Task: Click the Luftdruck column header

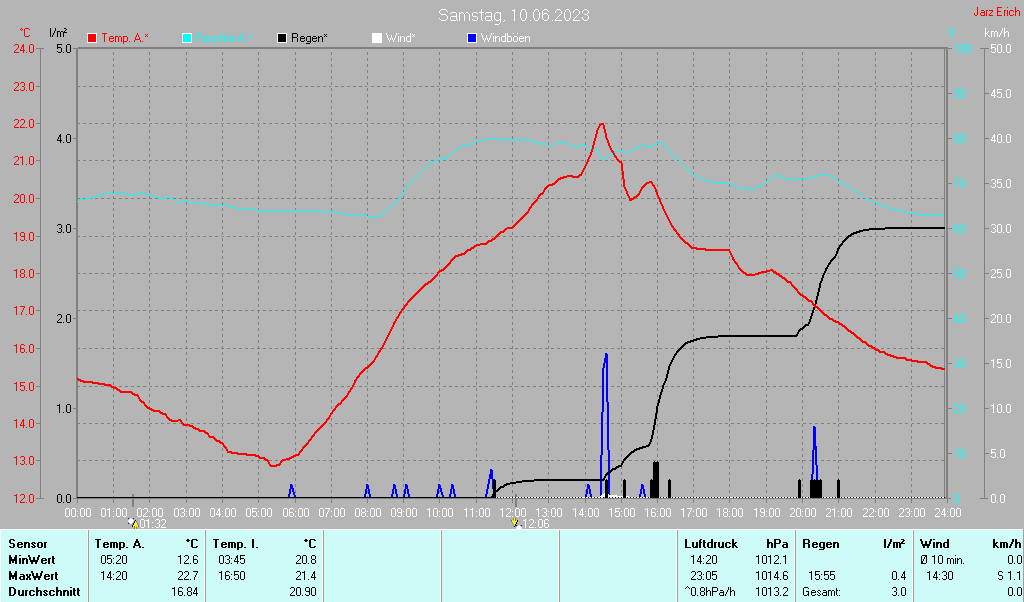Action: pos(711,544)
